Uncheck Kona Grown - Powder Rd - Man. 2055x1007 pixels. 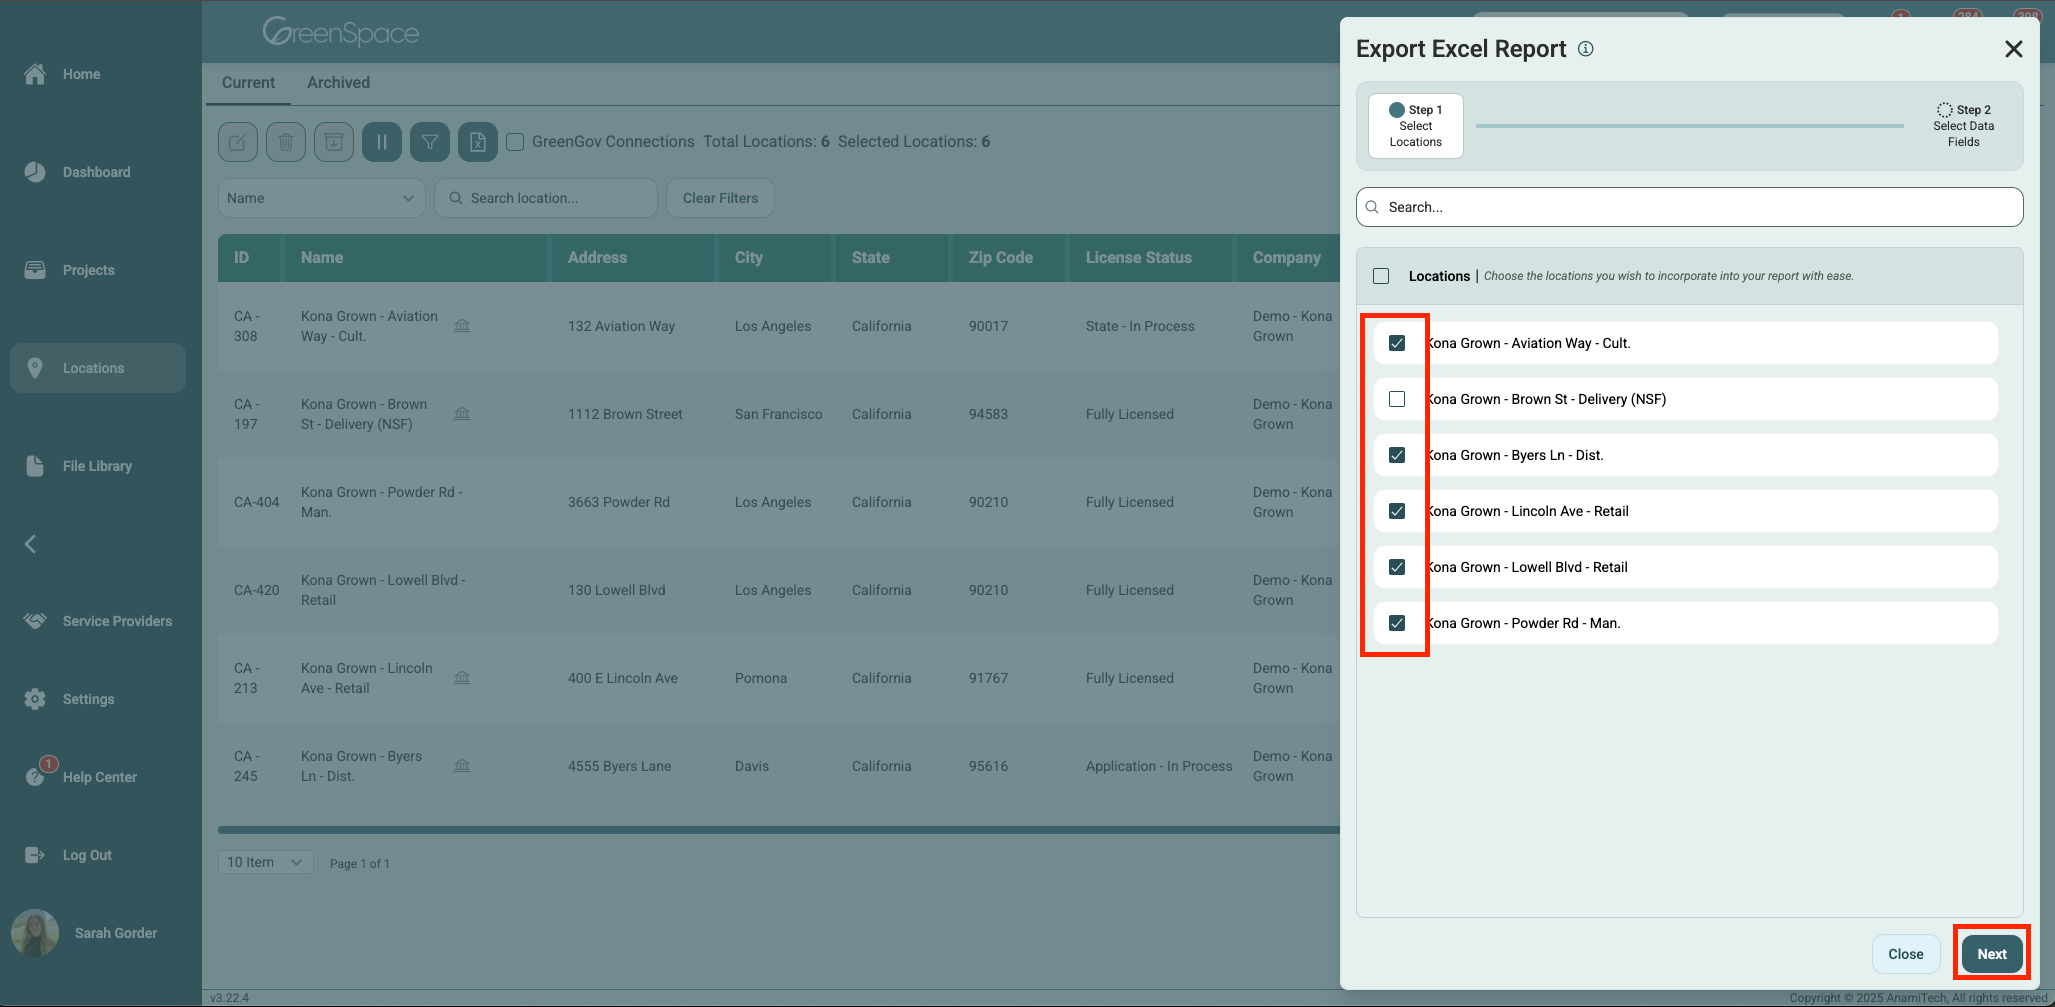1397,623
